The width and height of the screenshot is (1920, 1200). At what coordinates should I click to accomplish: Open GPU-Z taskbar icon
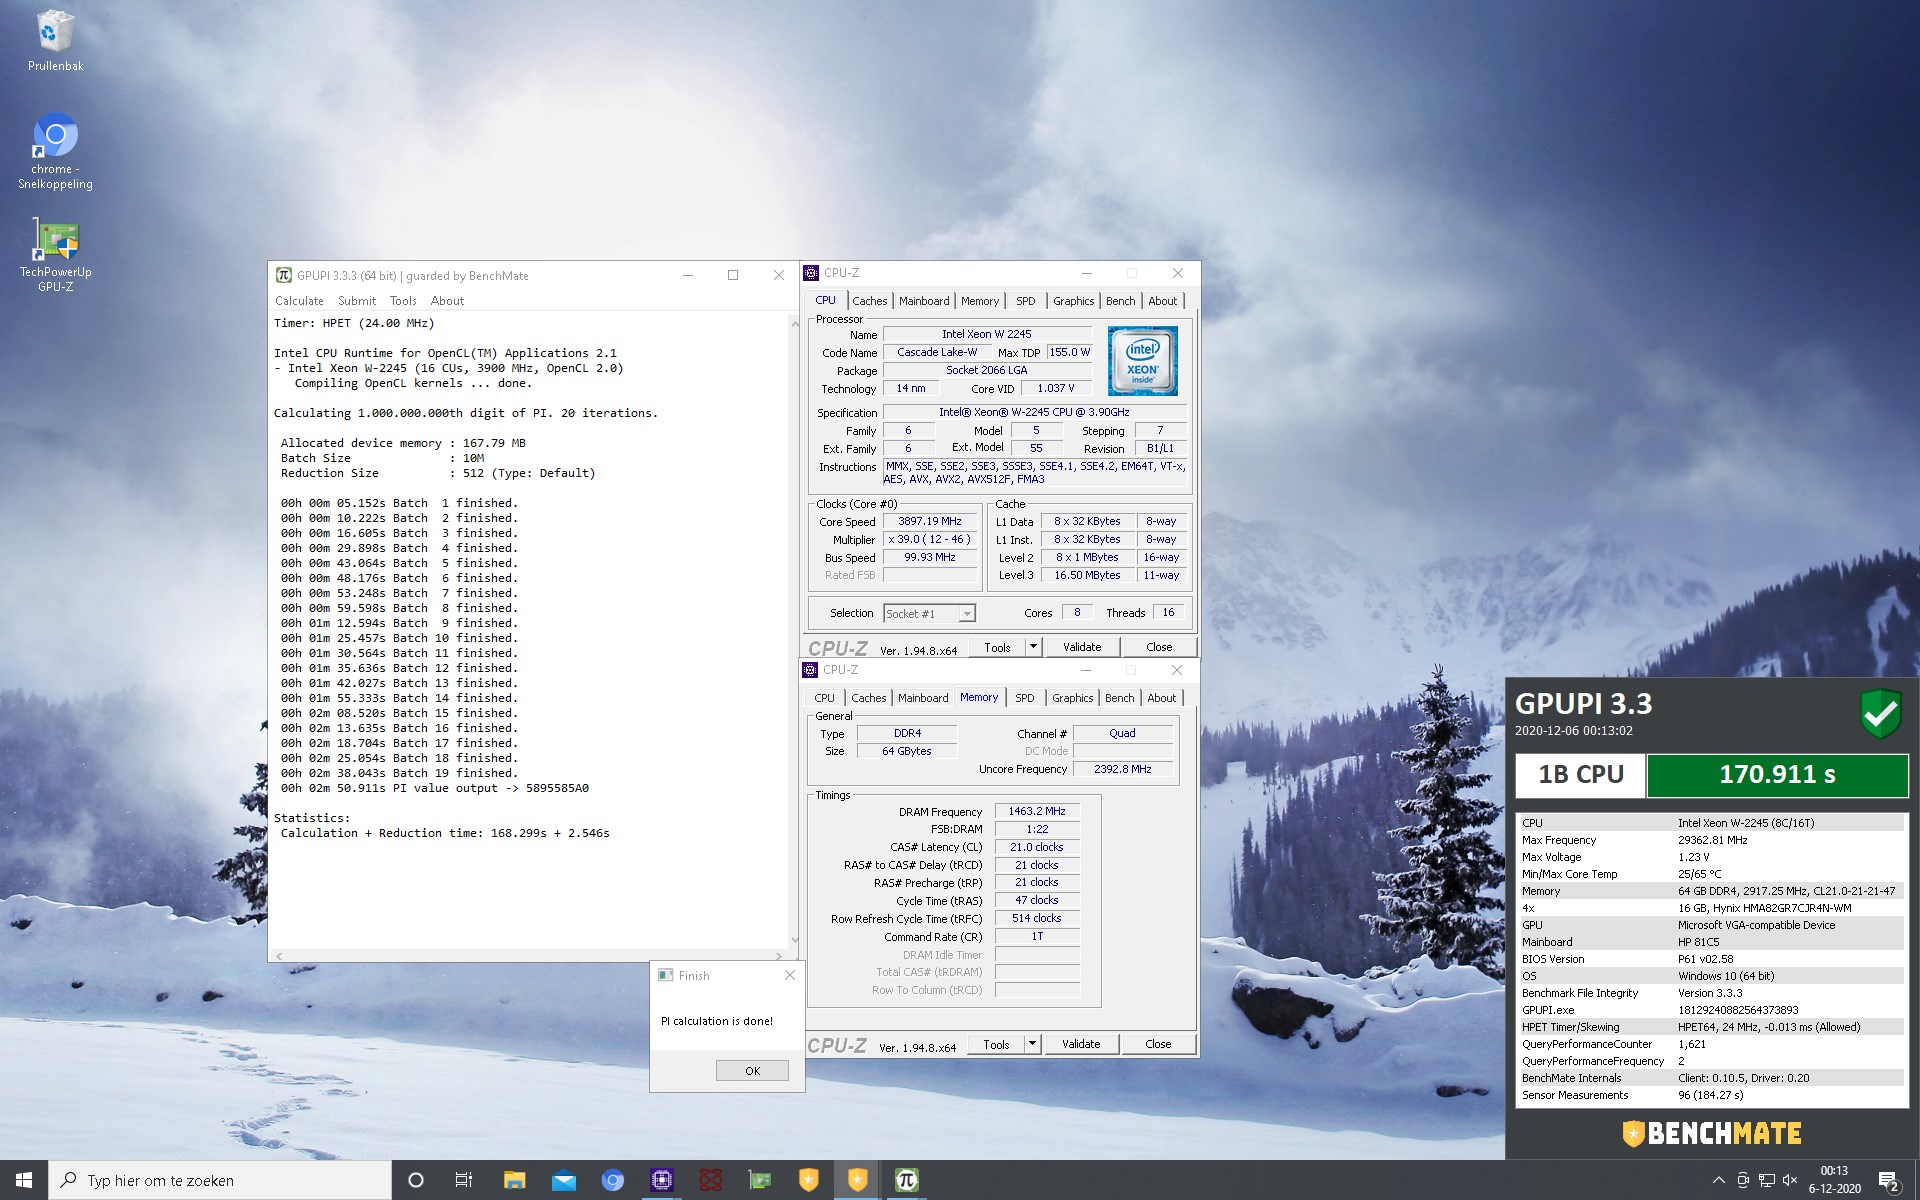point(759,1180)
